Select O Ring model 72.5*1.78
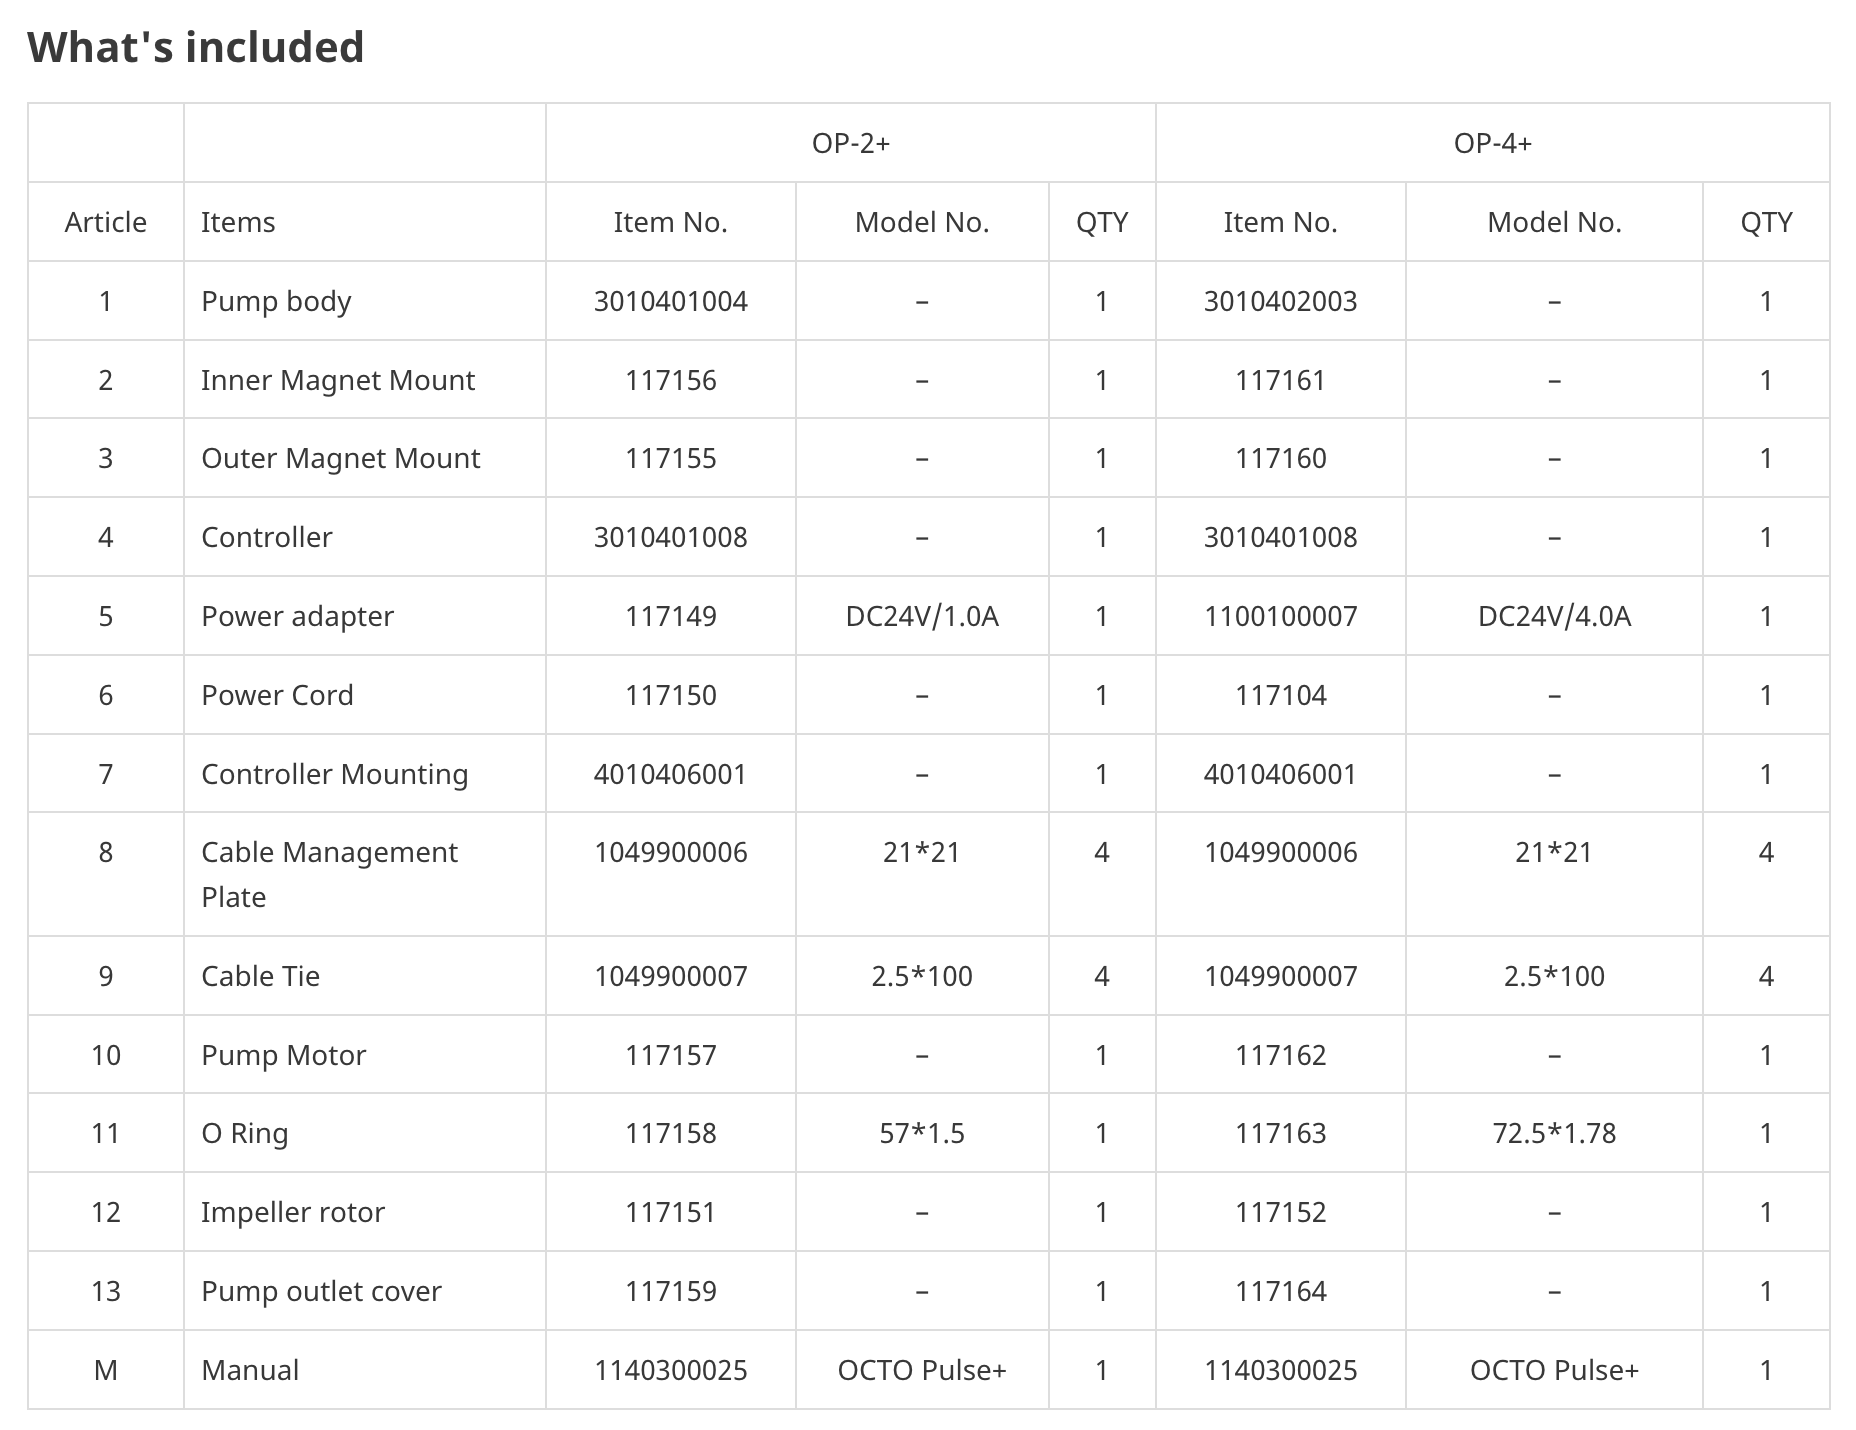 [1554, 1133]
